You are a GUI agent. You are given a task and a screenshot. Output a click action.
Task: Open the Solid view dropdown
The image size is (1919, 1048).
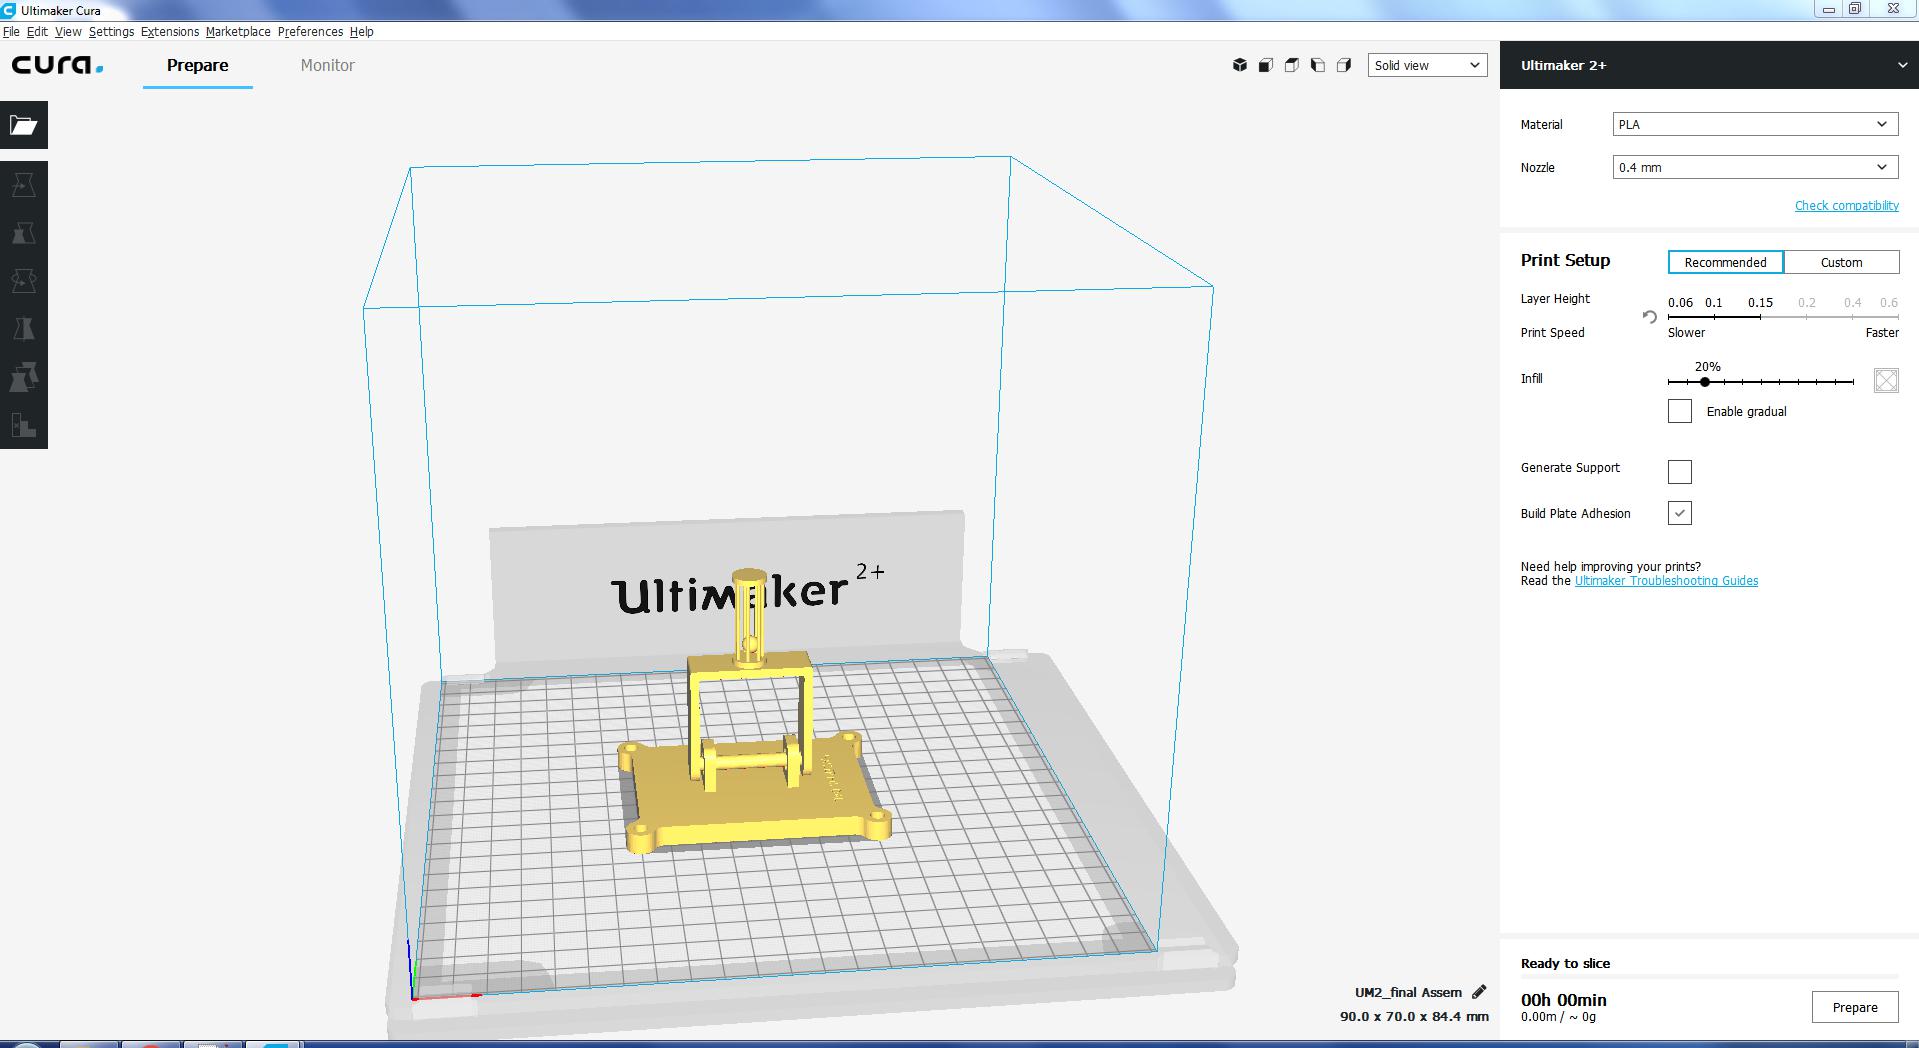(x=1427, y=65)
